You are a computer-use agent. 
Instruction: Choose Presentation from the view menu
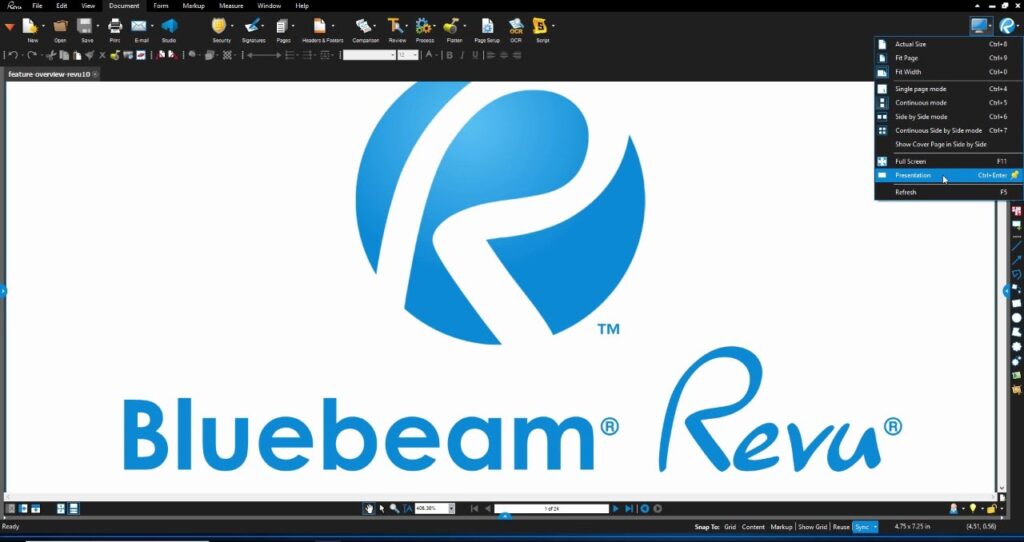[x=912, y=175]
